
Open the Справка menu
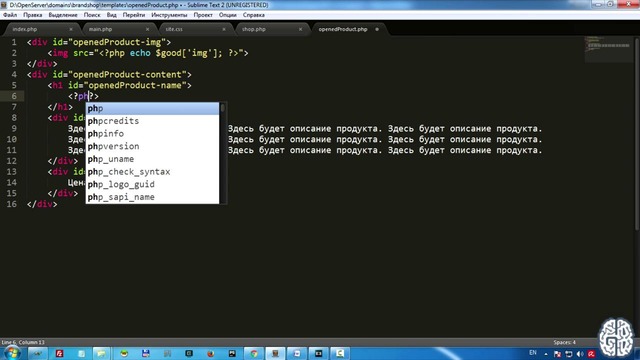coord(253,15)
